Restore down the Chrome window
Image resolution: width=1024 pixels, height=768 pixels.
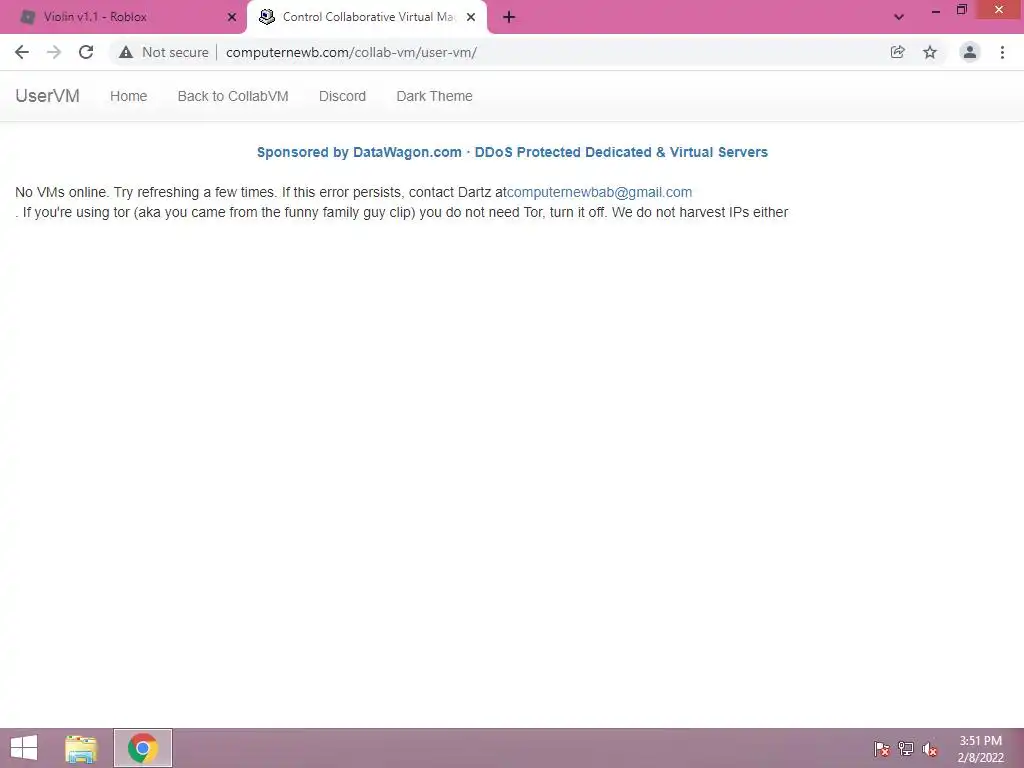pyautogui.click(x=962, y=10)
